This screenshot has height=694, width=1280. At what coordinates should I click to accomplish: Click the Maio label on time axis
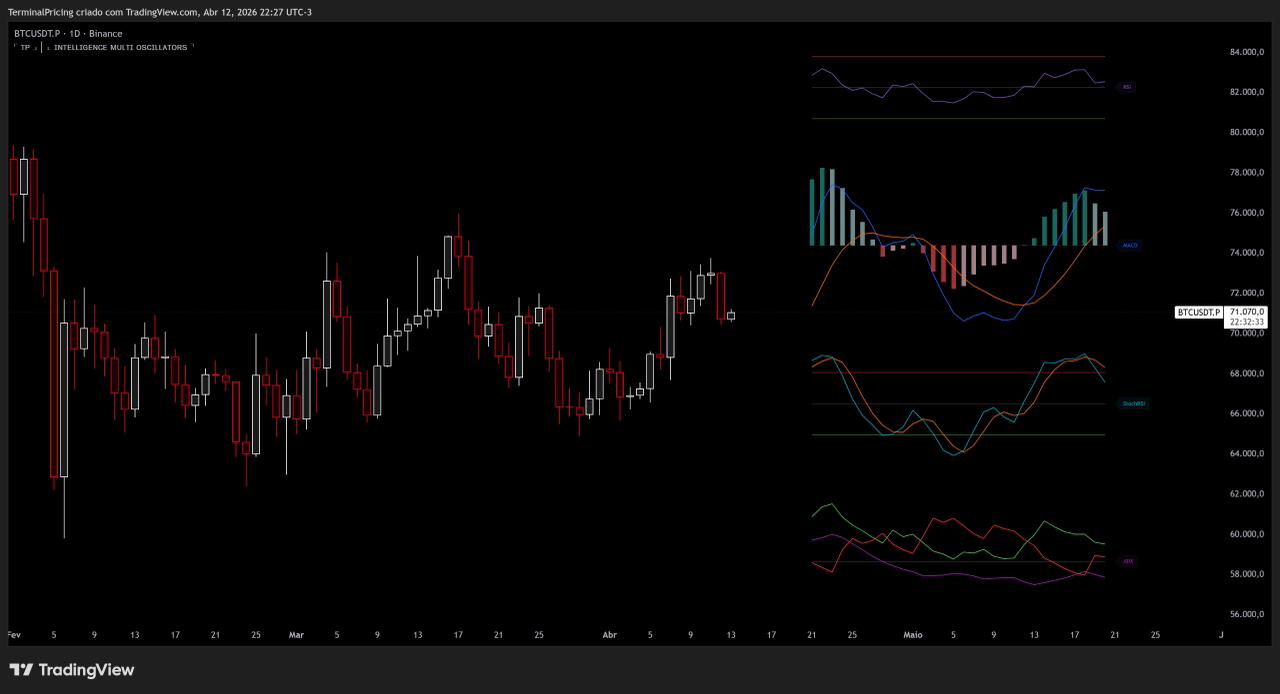pos(912,635)
